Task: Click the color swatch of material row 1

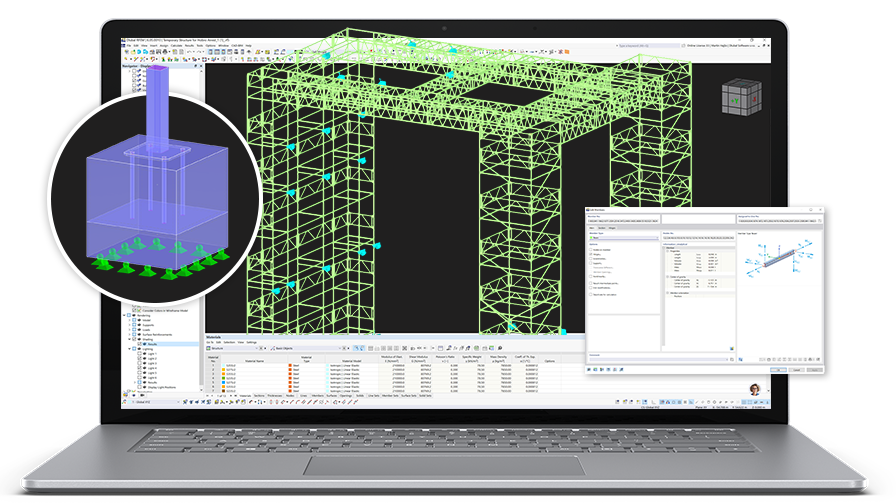Action: click(223, 365)
